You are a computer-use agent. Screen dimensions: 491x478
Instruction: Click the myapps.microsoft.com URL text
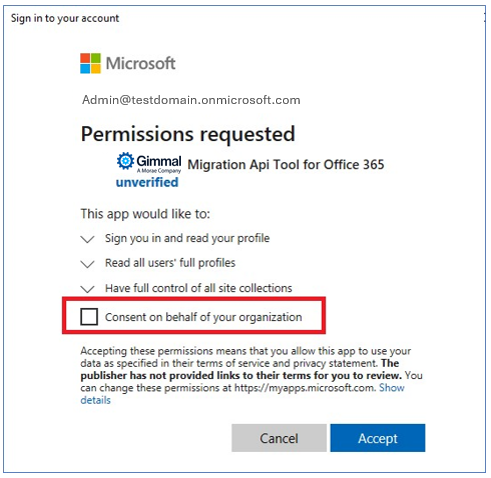click(304, 388)
